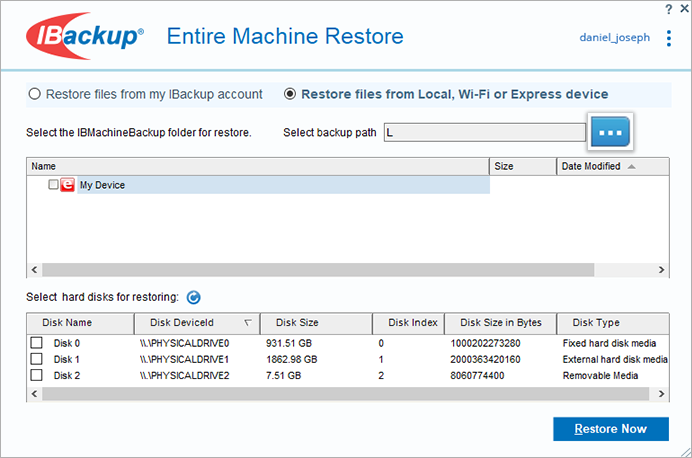The image size is (692, 458).
Task: Check the Disk 0 checkbox
Action: pyautogui.click(x=37, y=343)
